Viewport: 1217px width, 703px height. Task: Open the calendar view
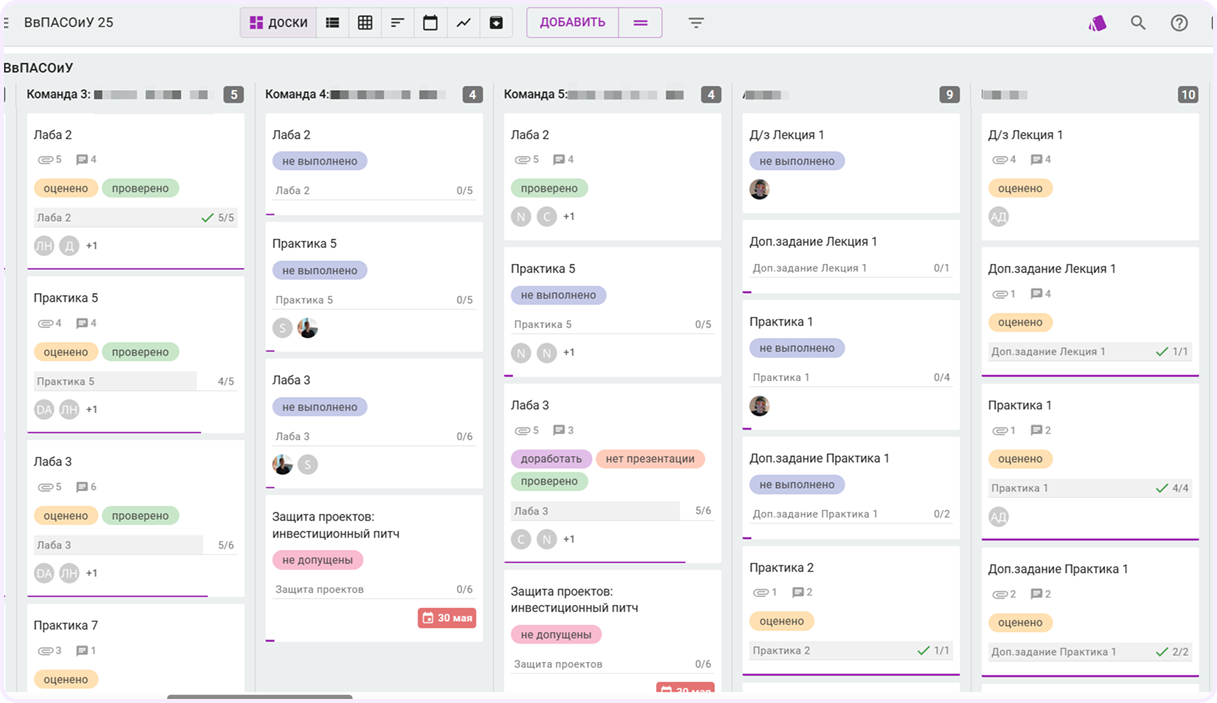[430, 23]
